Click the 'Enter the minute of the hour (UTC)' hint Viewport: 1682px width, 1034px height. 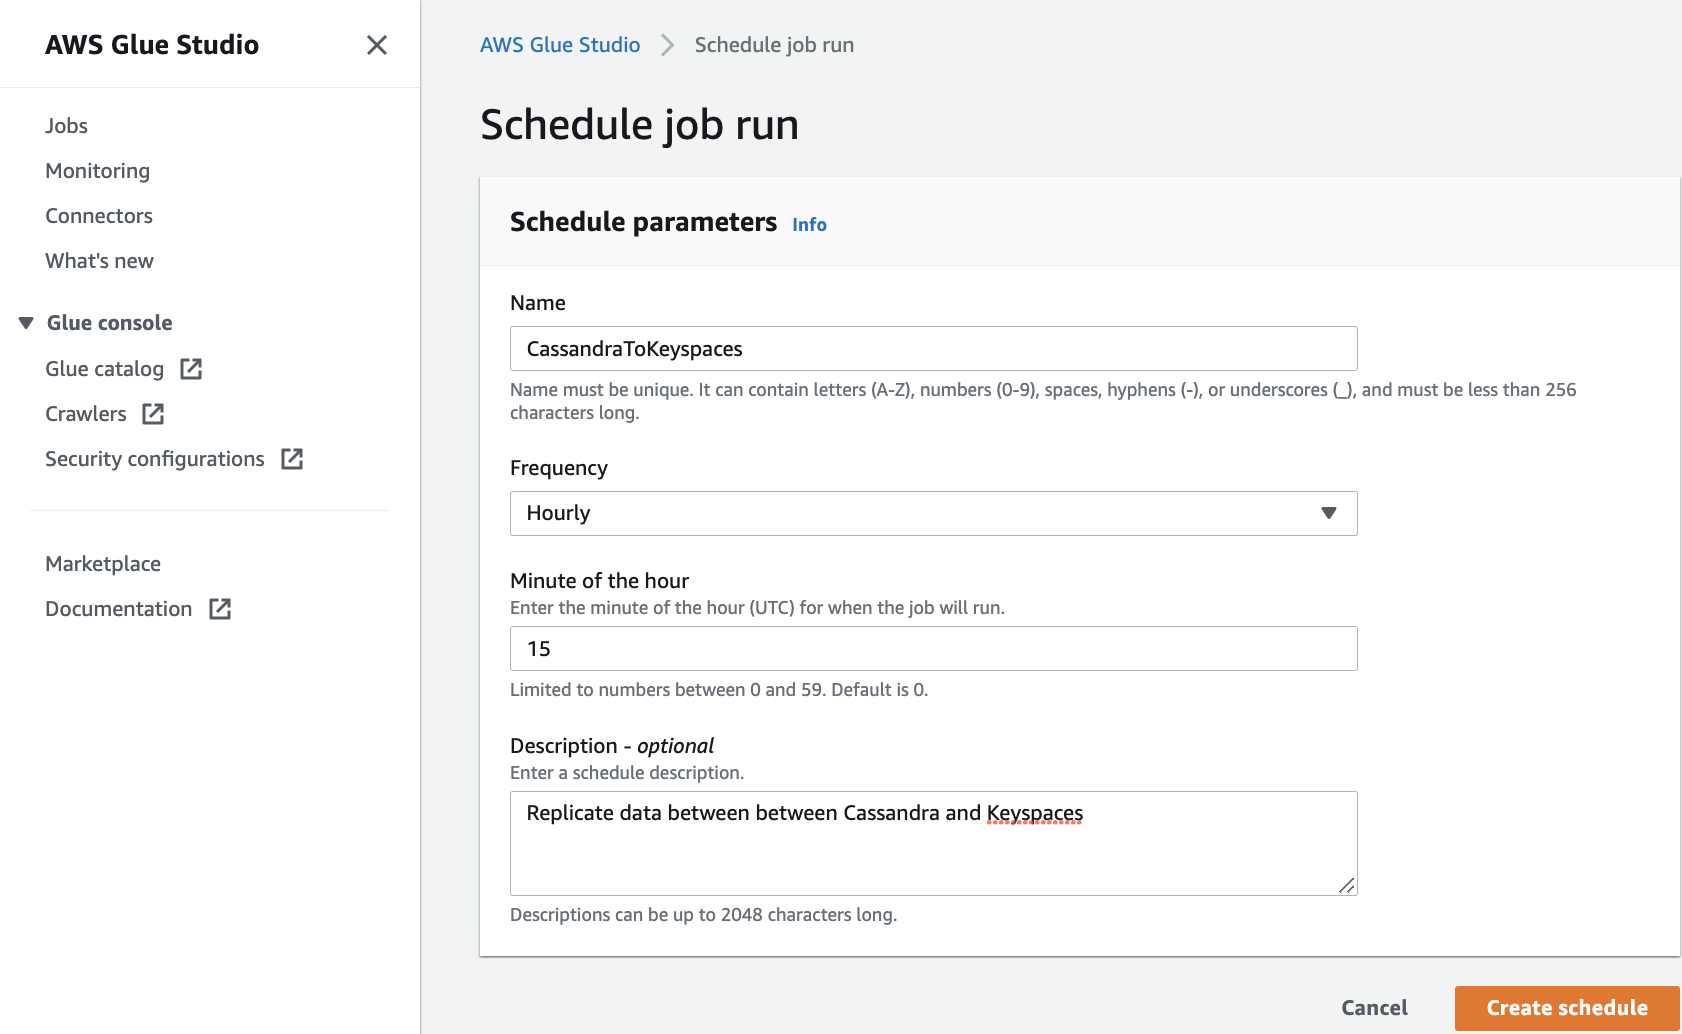[x=758, y=608]
